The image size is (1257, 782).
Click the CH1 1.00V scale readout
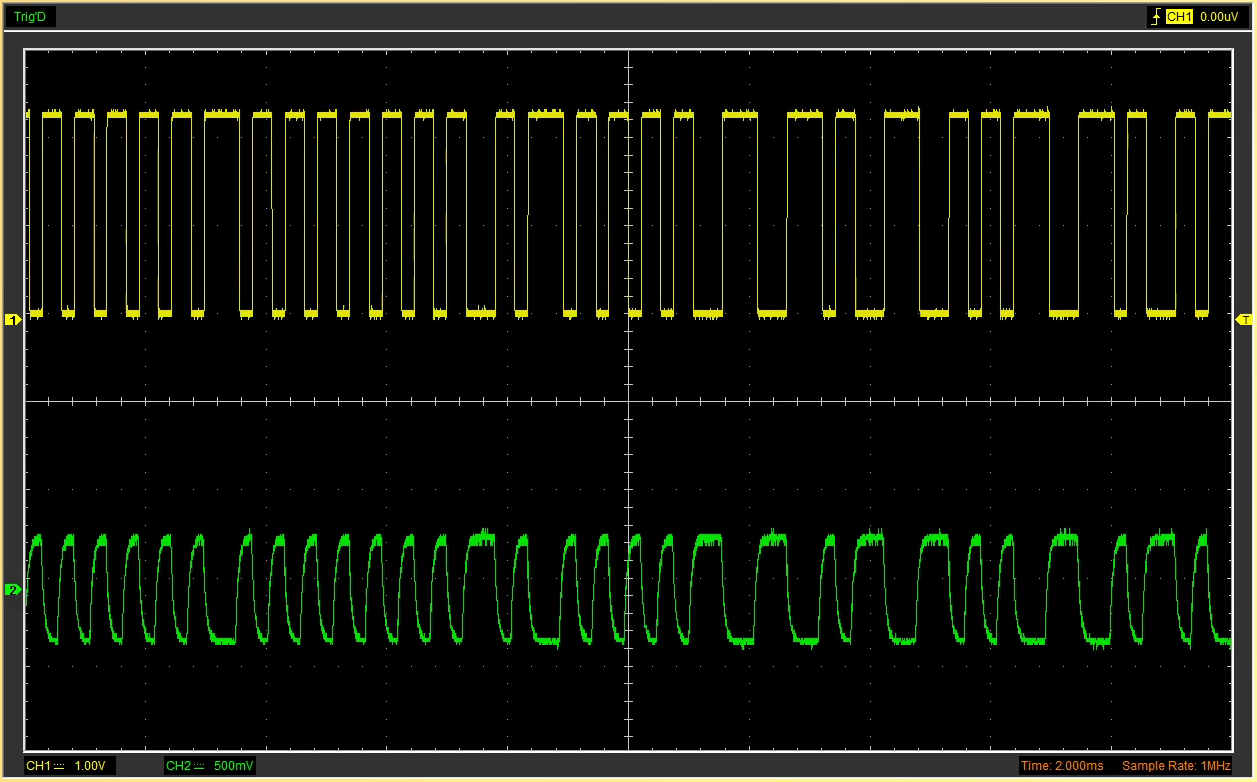point(69,766)
